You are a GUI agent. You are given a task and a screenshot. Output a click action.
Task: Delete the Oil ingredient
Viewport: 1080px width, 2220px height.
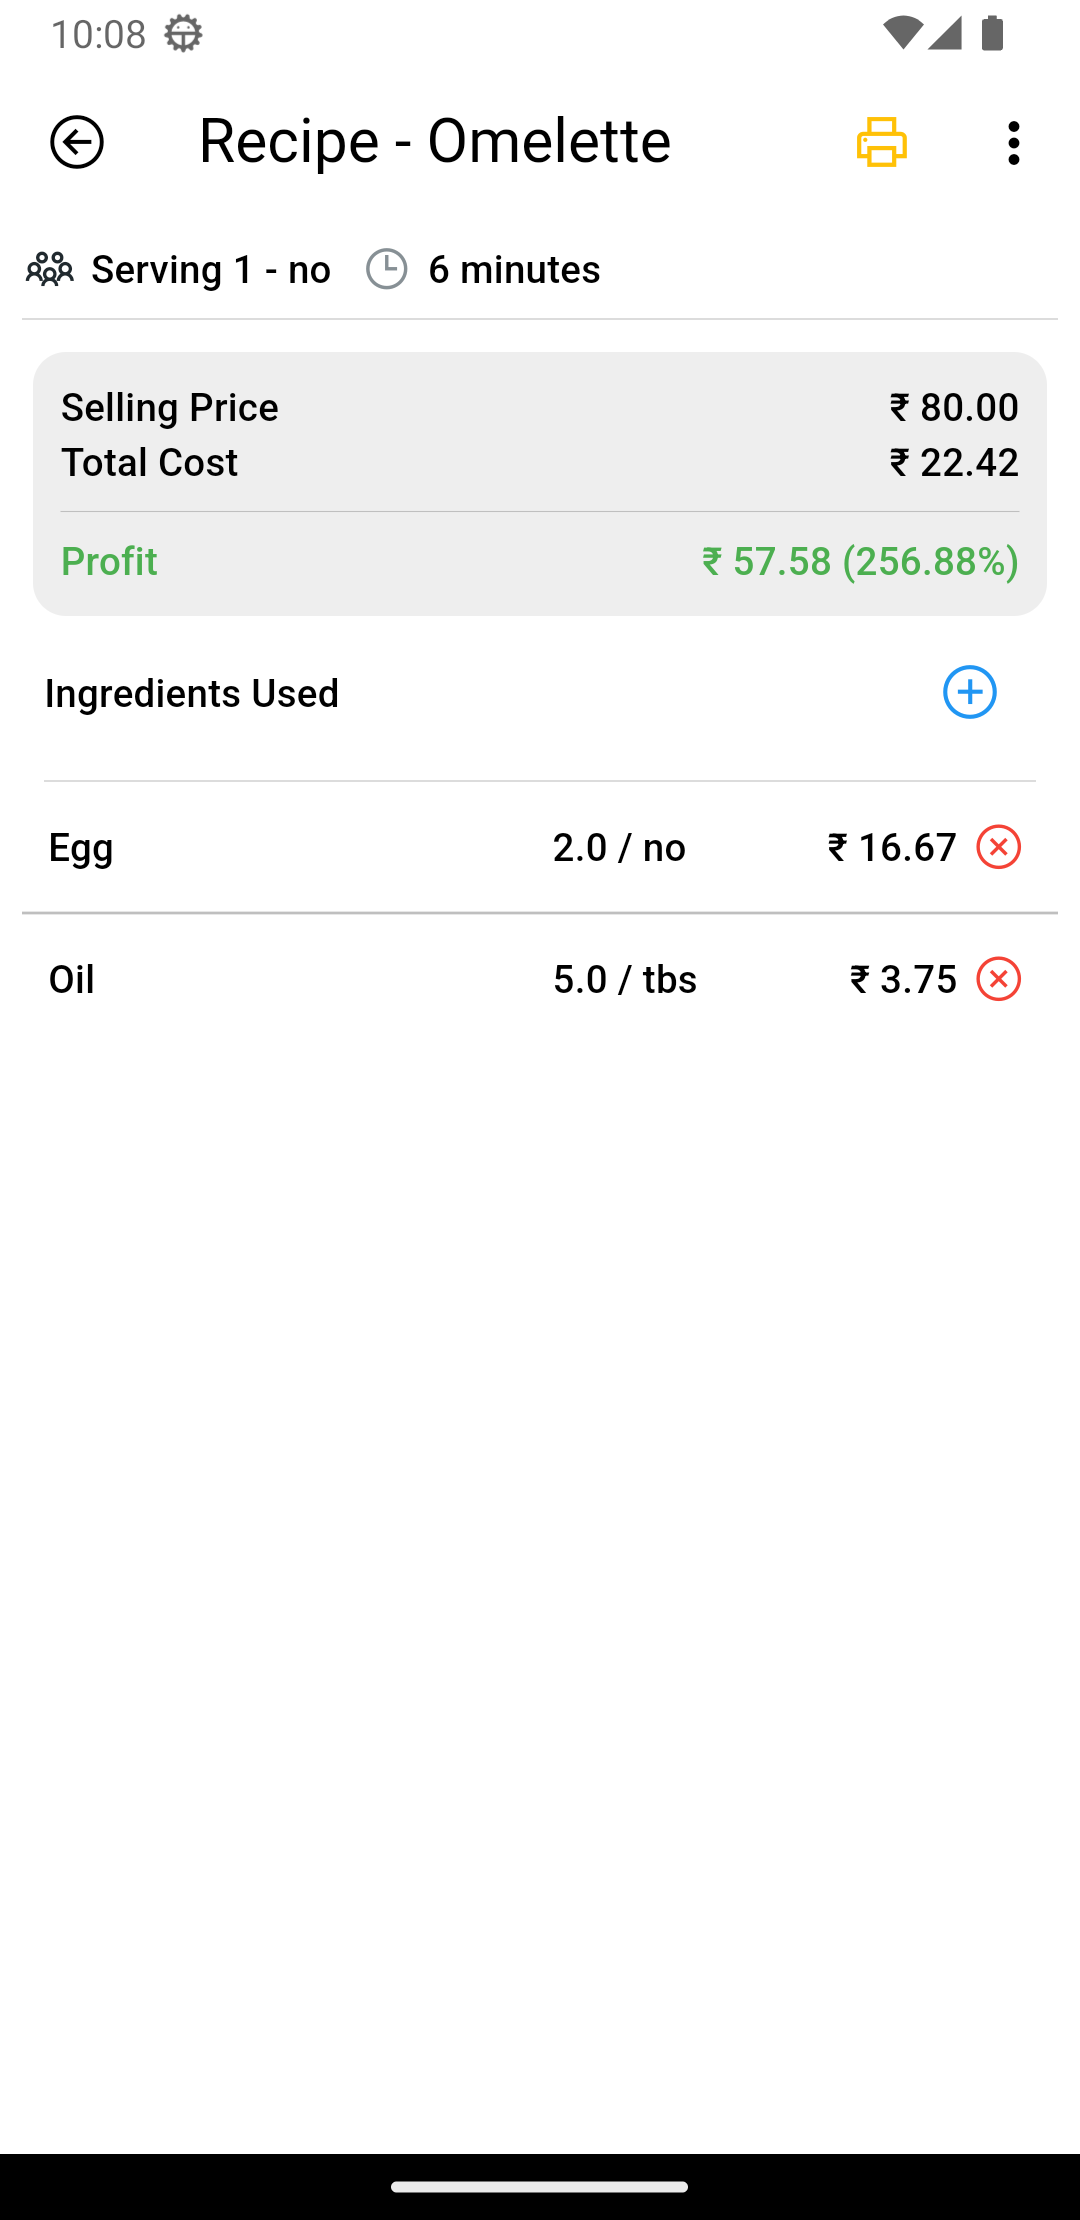click(998, 979)
